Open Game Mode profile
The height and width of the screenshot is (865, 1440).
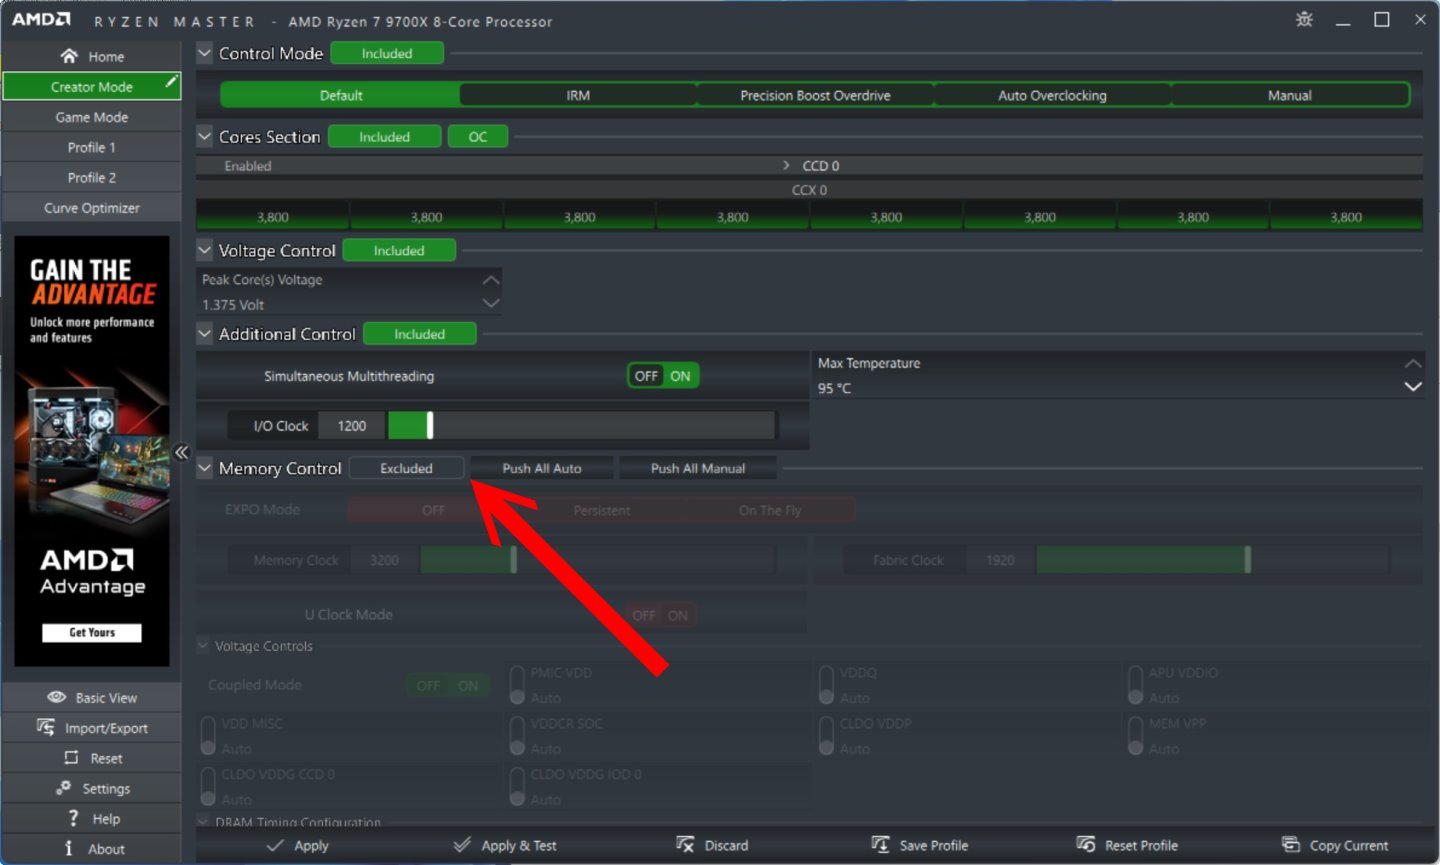pyautogui.click(x=92, y=117)
